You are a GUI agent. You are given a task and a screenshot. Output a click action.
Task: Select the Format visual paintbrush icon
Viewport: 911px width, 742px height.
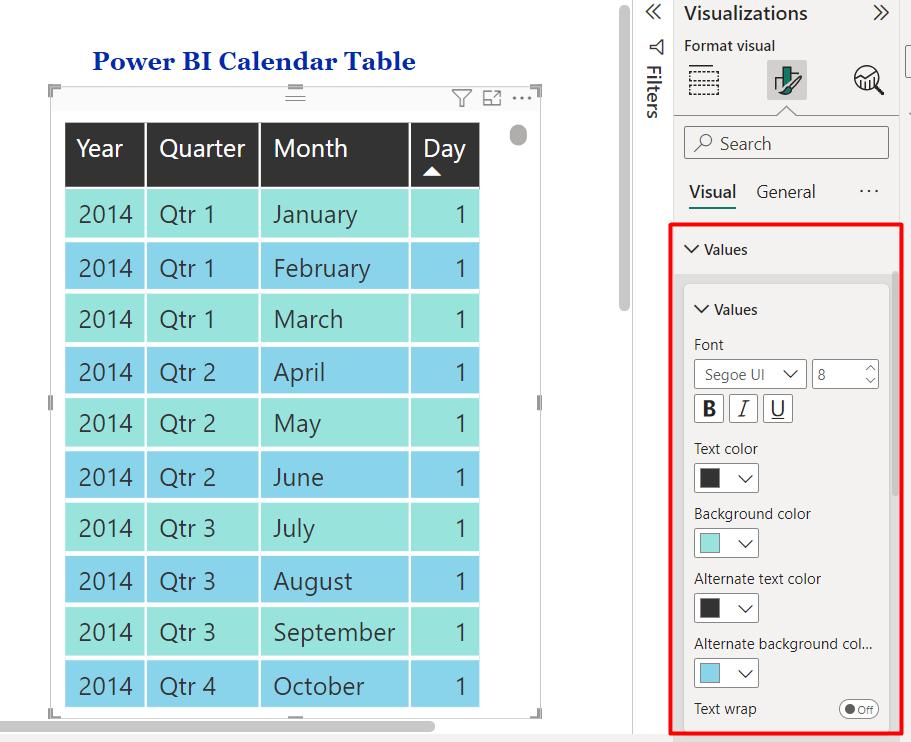click(786, 80)
